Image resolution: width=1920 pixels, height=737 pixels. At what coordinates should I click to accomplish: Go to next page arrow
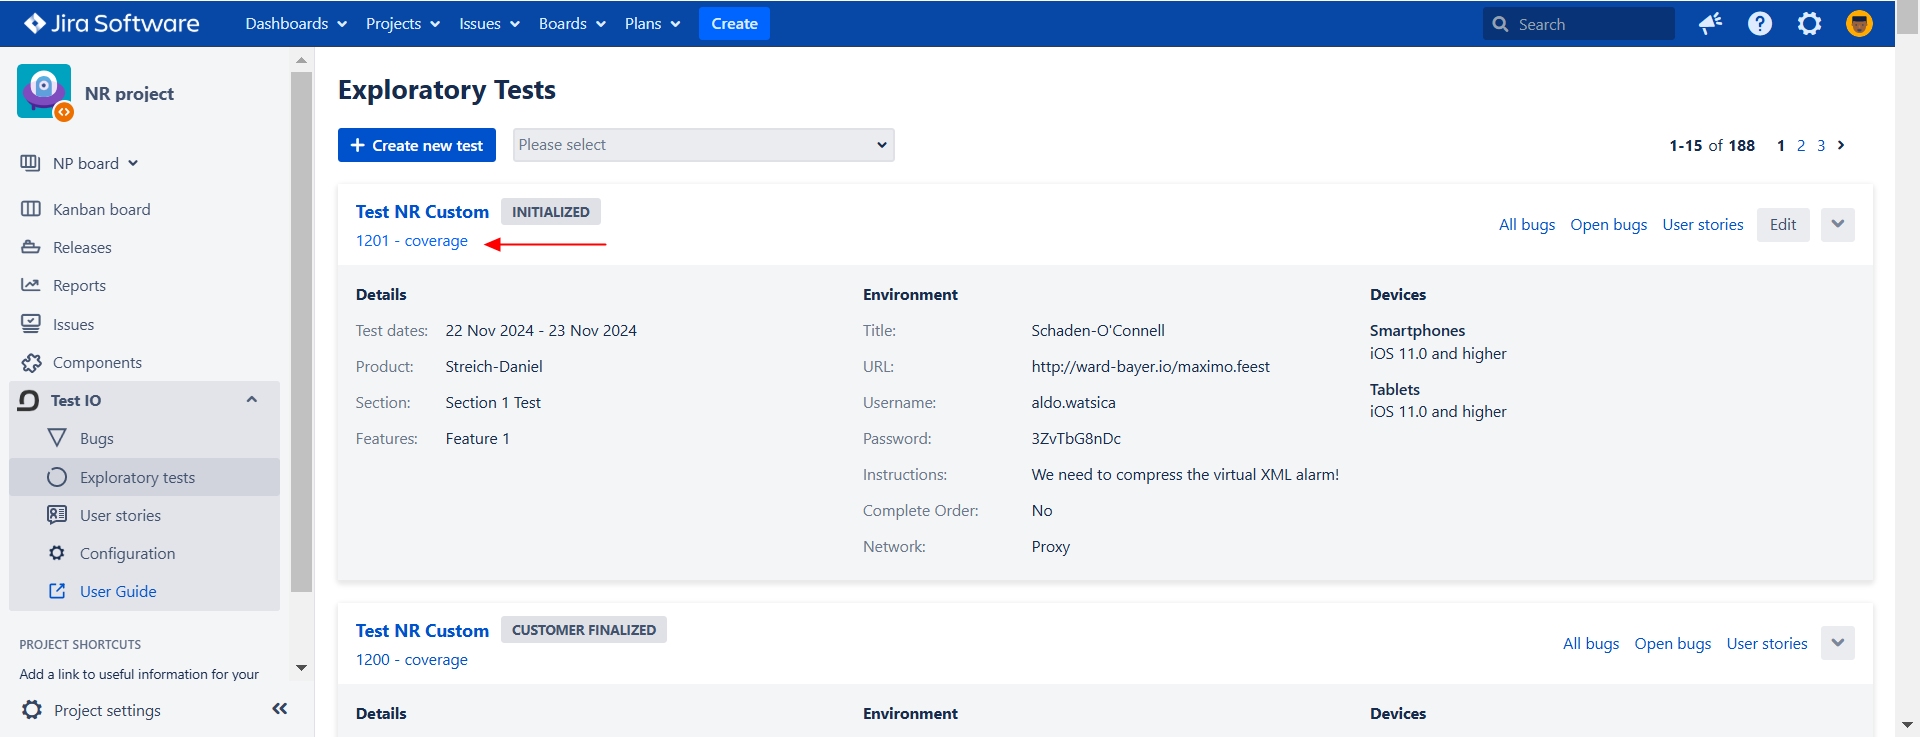coord(1841,145)
